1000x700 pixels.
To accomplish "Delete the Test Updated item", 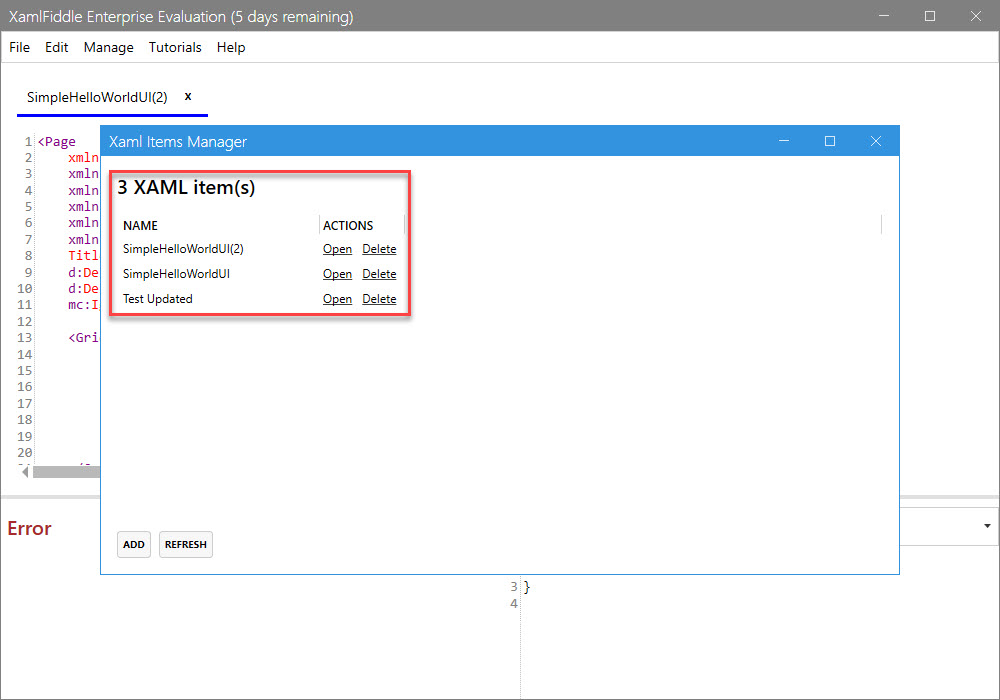I will [379, 298].
